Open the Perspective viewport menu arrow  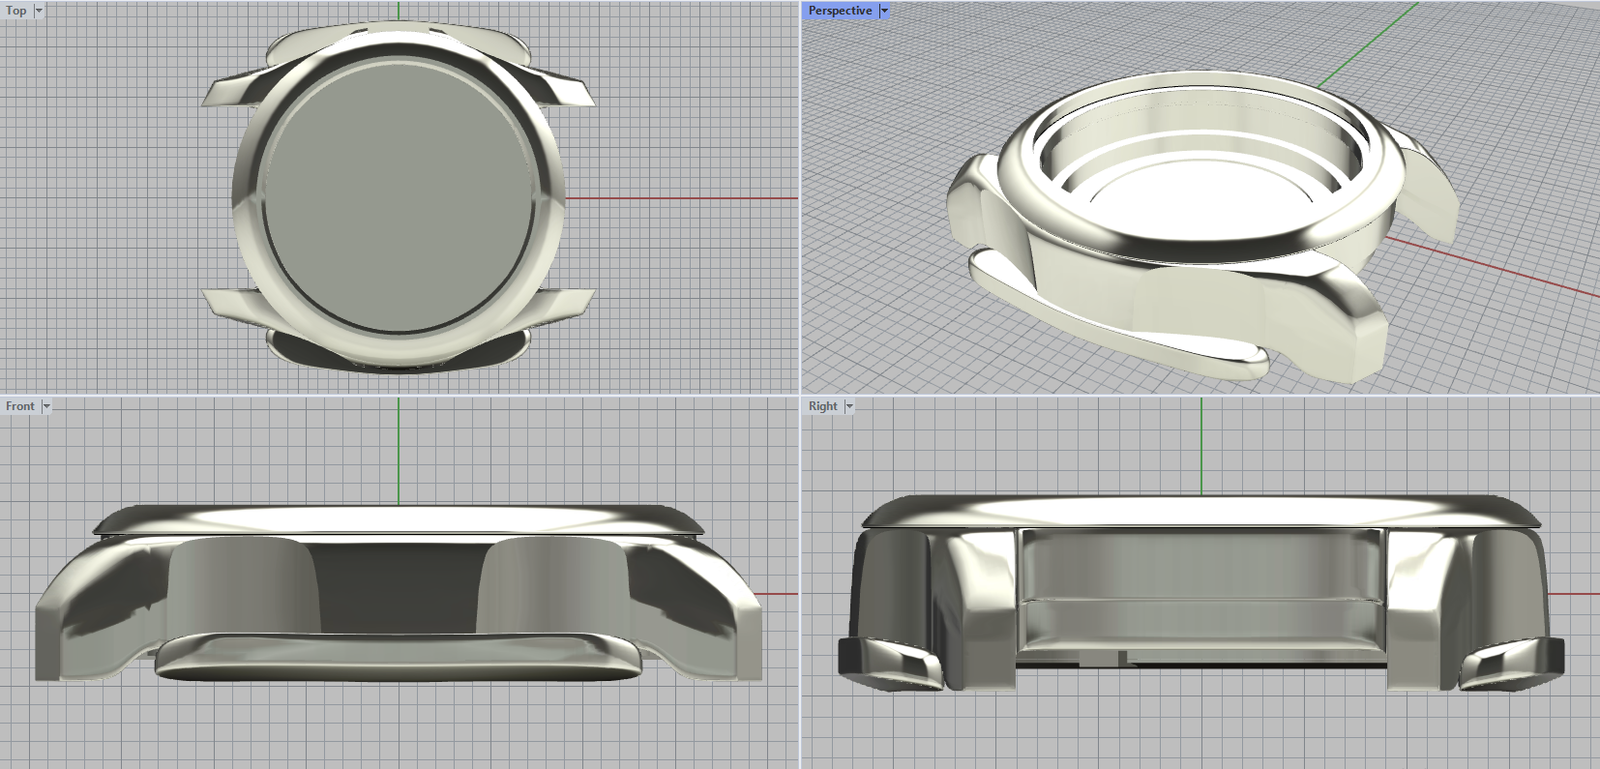tap(884, 11)
